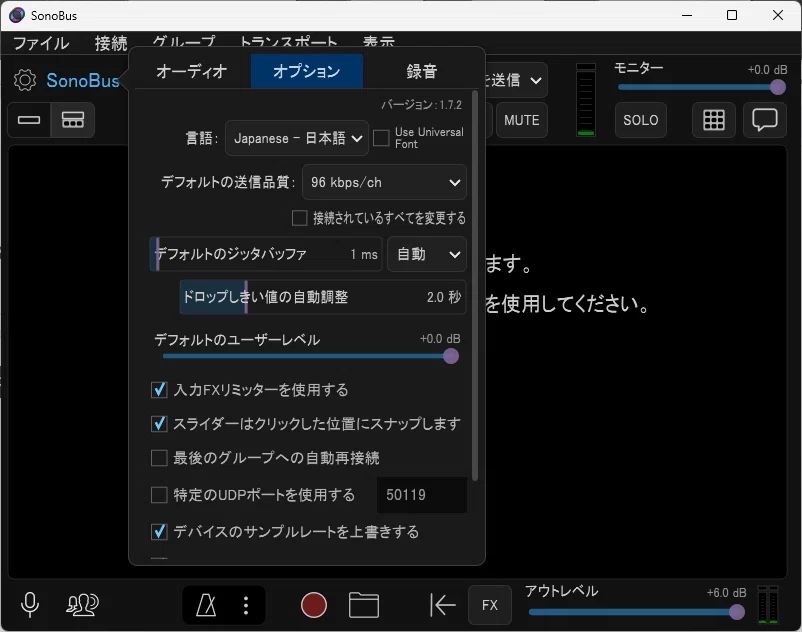Toggle スライダーはクリックした位置にスナップします checkbox
This screenshot has height=632, width=802.
point(159,424)
